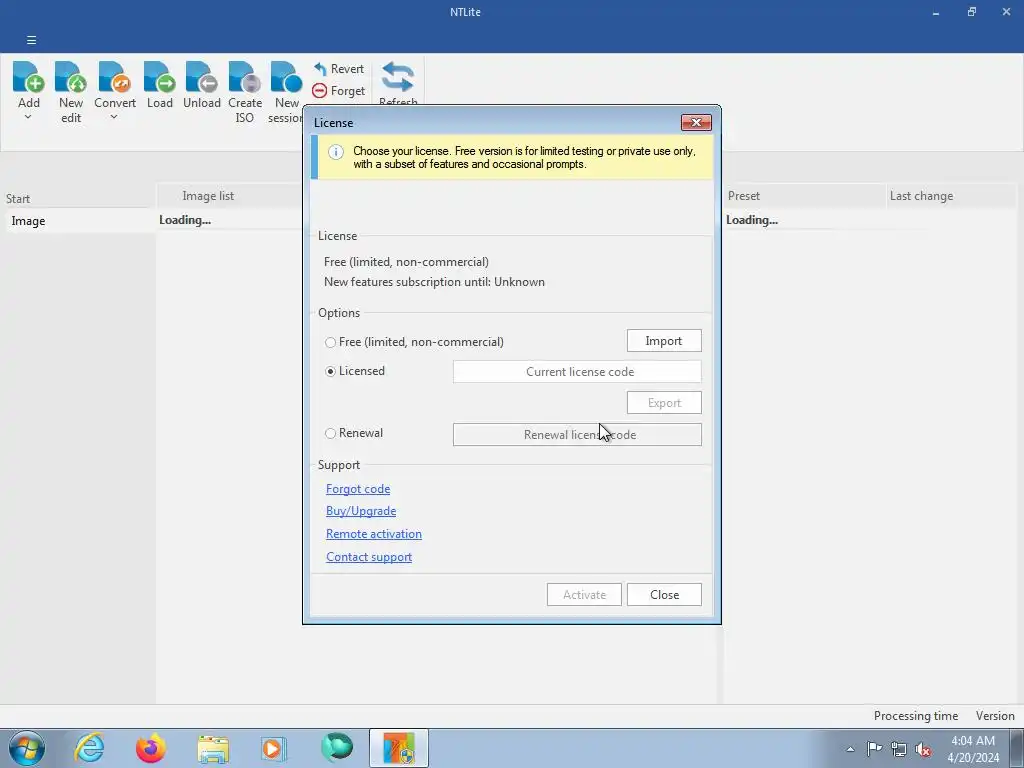Open the Remote activation link

(374, 534)
